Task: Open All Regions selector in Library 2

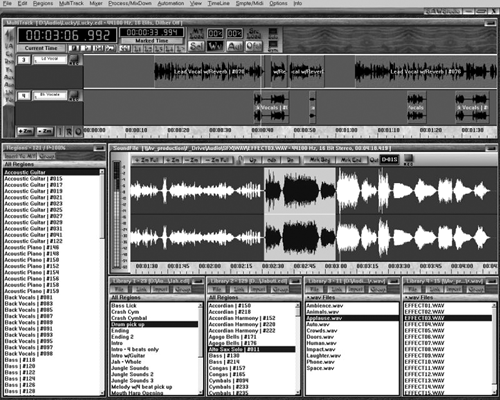Action: [254, 297]
